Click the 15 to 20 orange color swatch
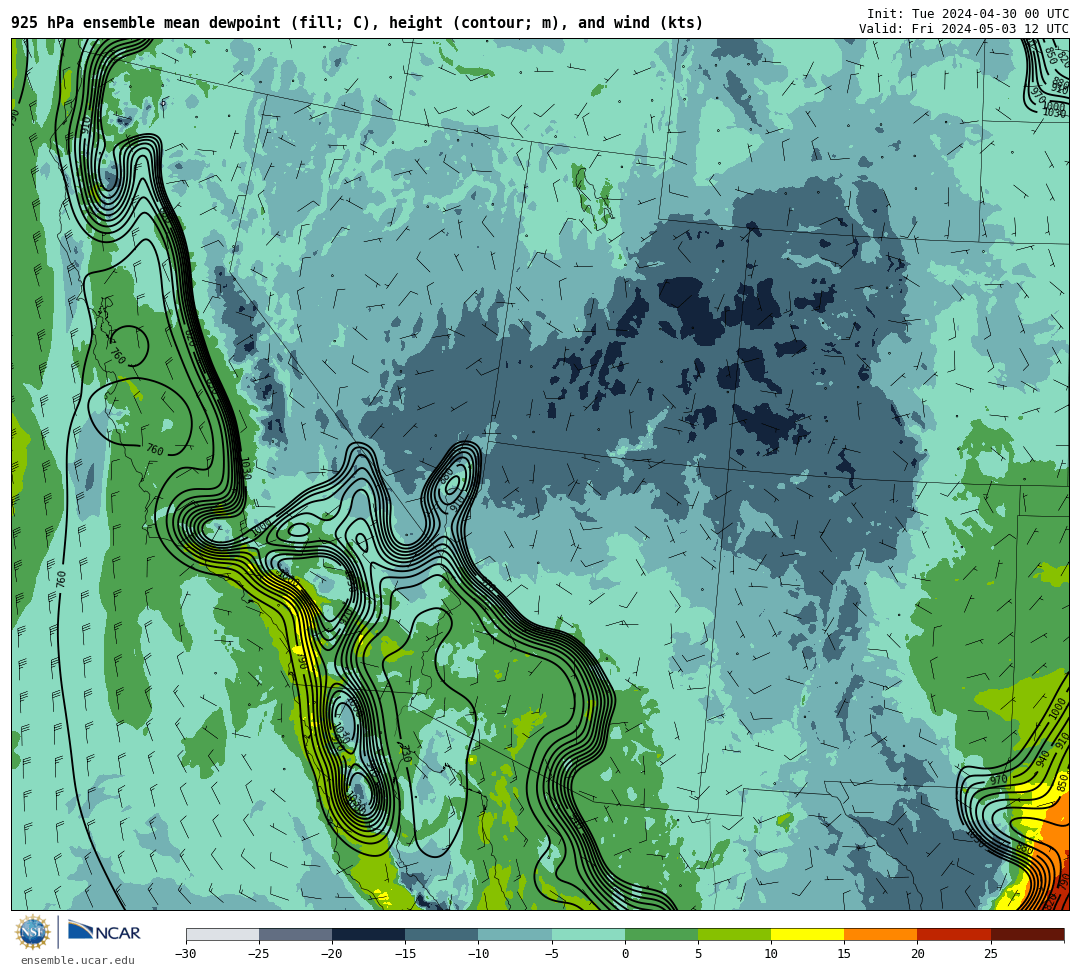This screenshot has height=973, width=1080. [x=881, y=934]
